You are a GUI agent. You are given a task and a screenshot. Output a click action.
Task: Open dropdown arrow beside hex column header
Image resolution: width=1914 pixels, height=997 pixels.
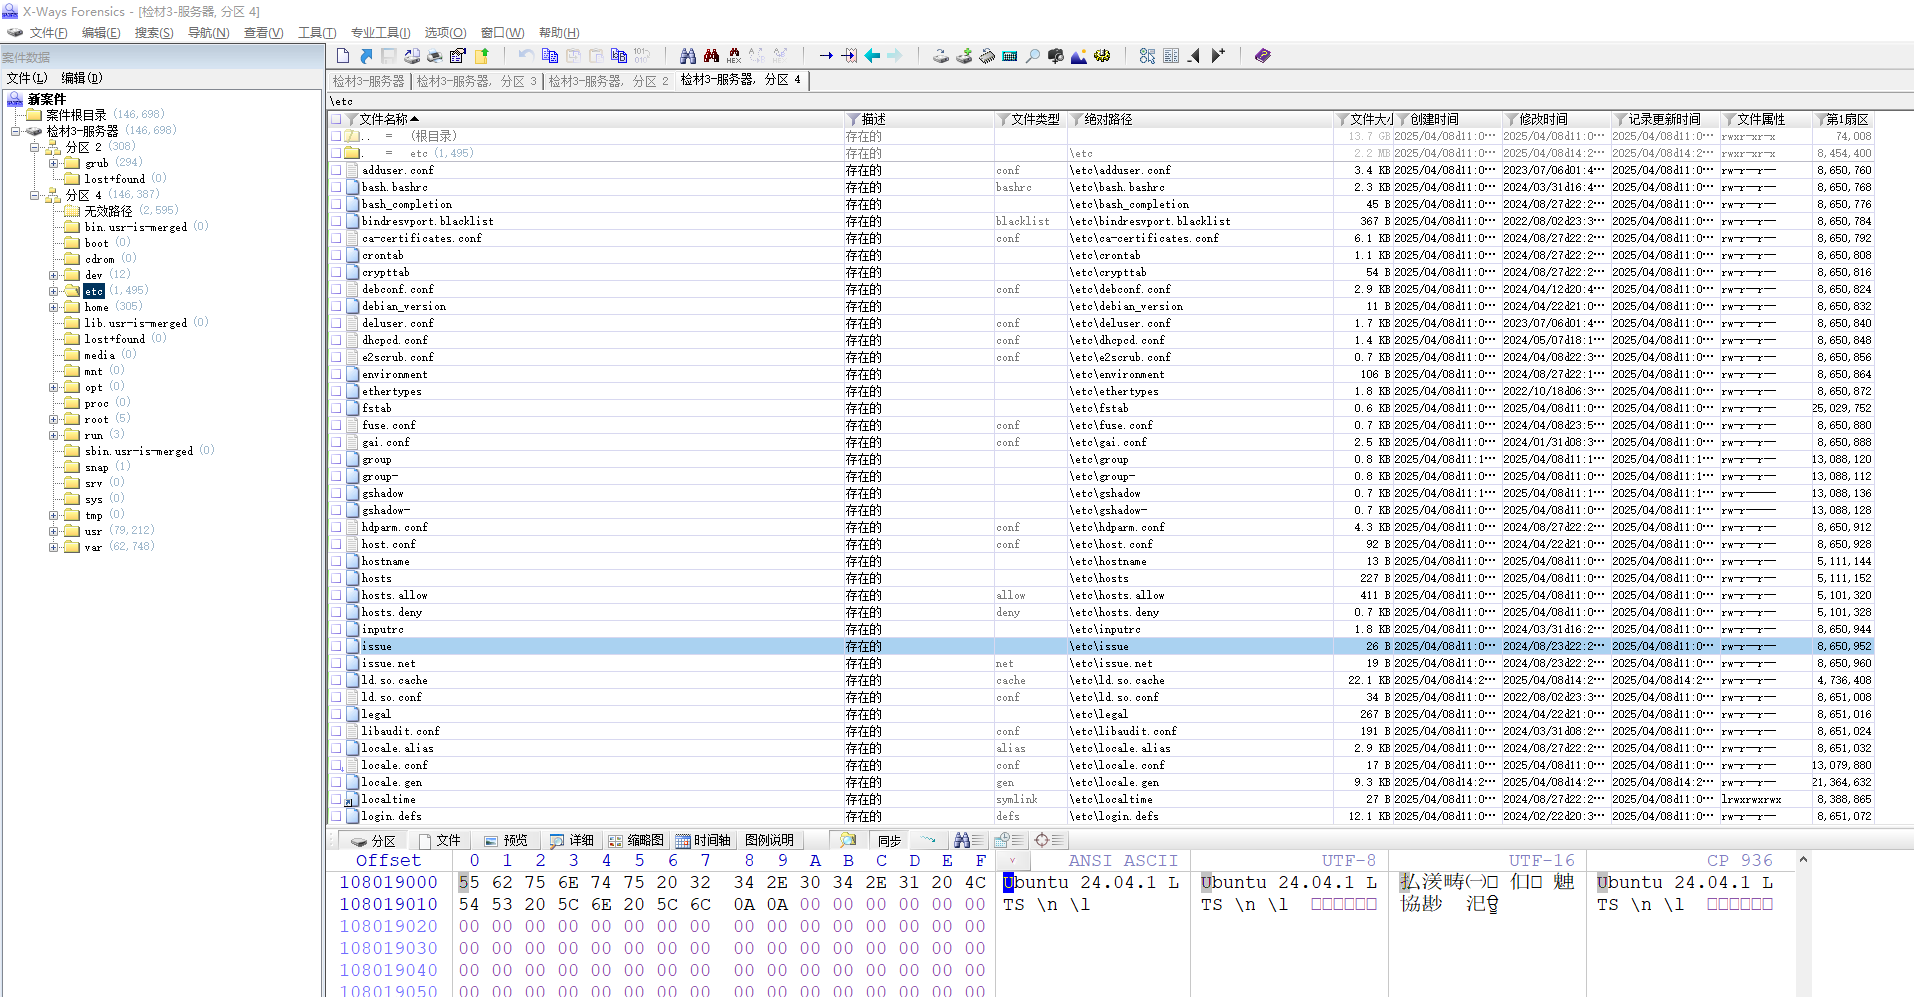point(1012,861)
